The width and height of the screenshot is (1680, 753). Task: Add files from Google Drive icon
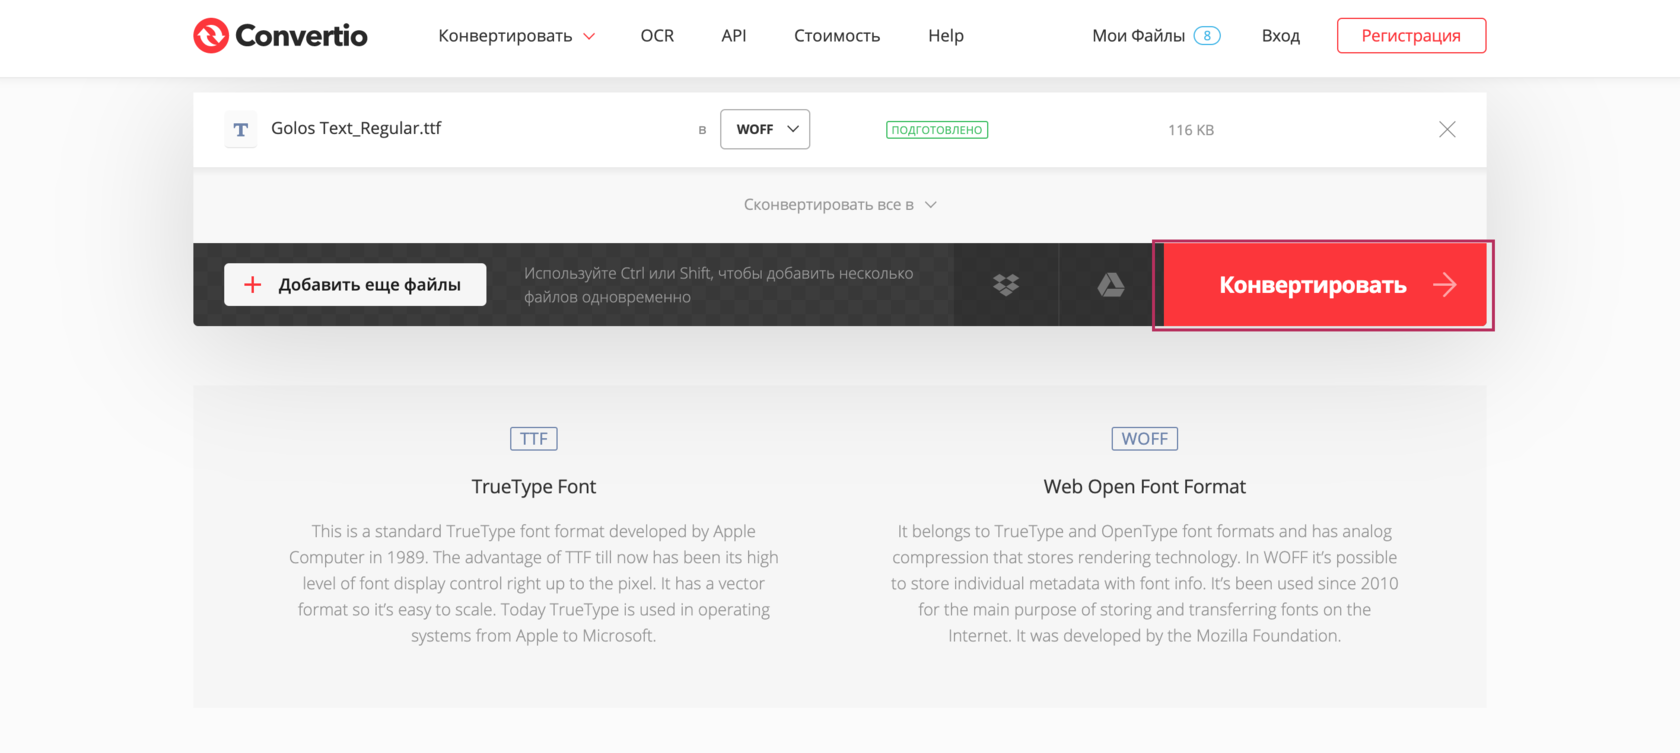(1111, 285)
